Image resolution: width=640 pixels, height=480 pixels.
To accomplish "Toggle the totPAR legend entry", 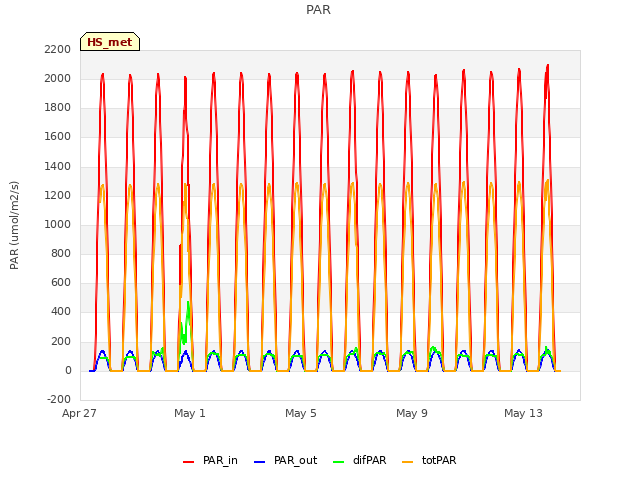I will pos(429,460).
